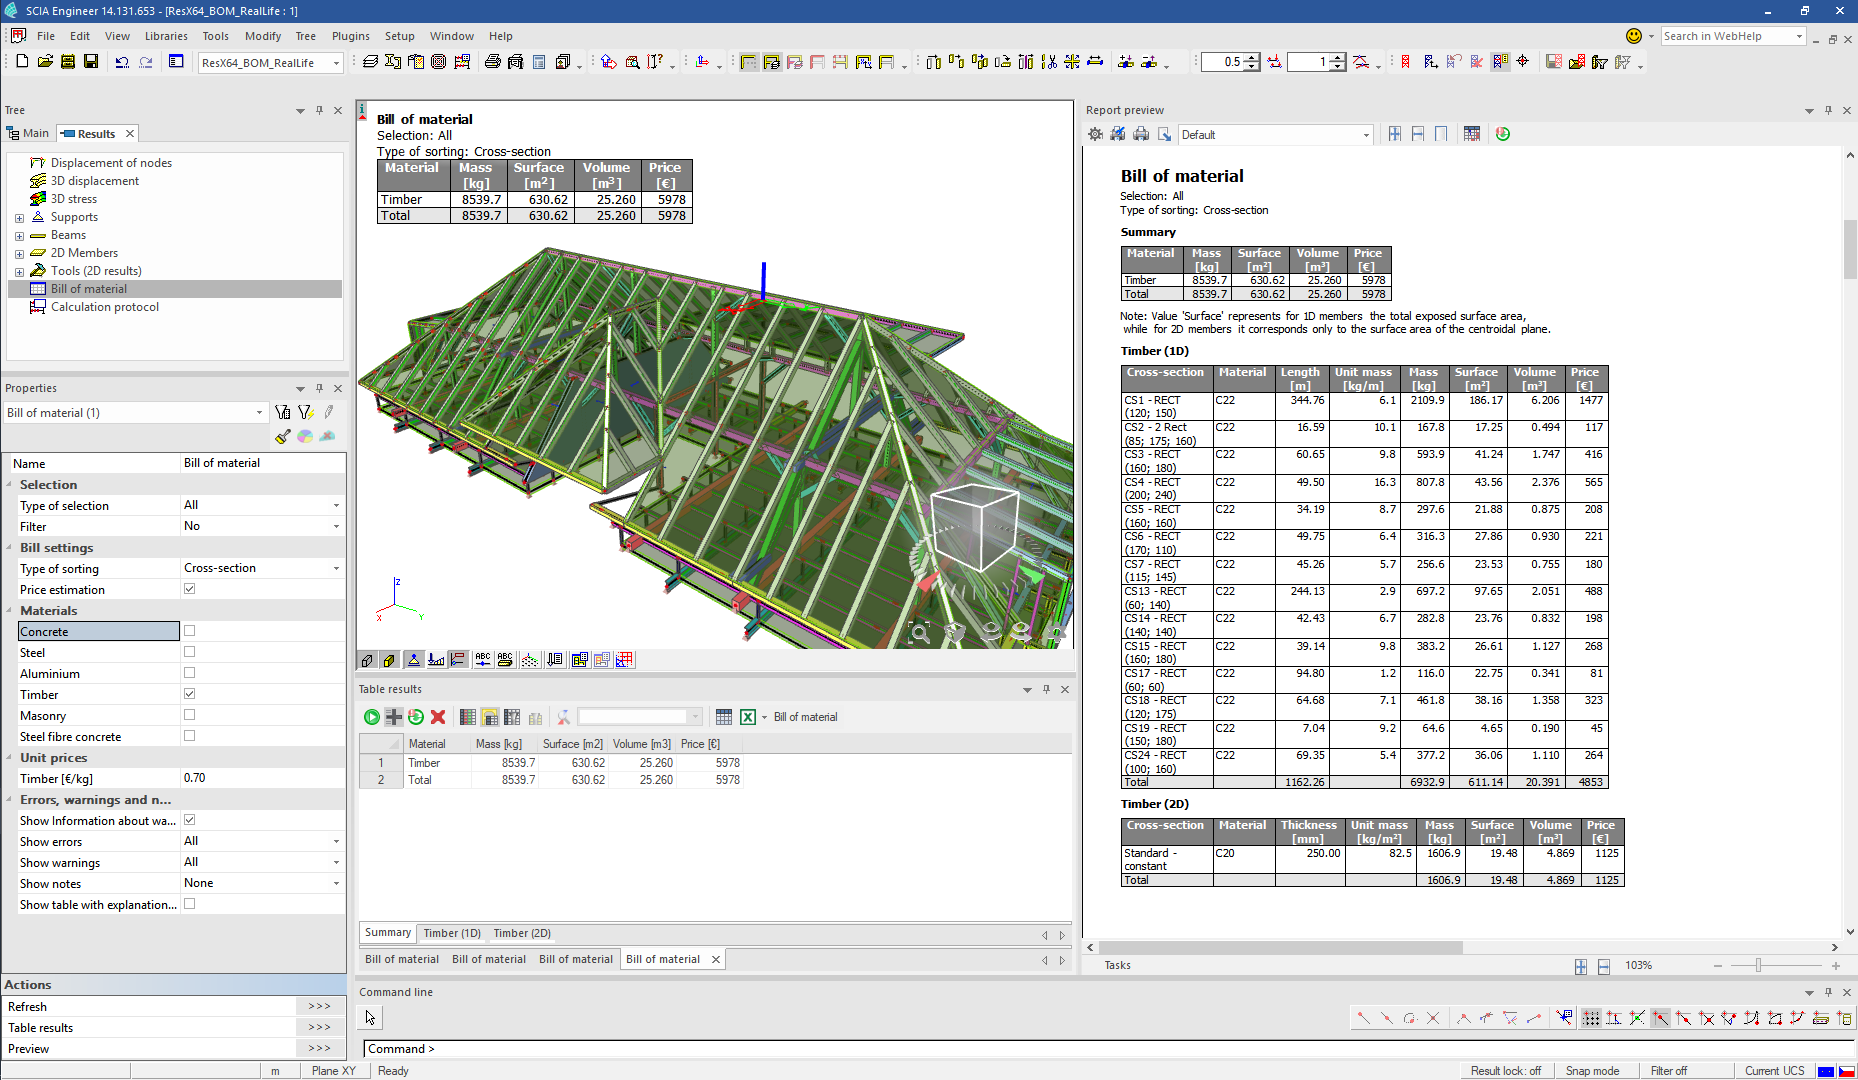
Task: Click the smiley feedback icon
Action: coord(1633,36)
